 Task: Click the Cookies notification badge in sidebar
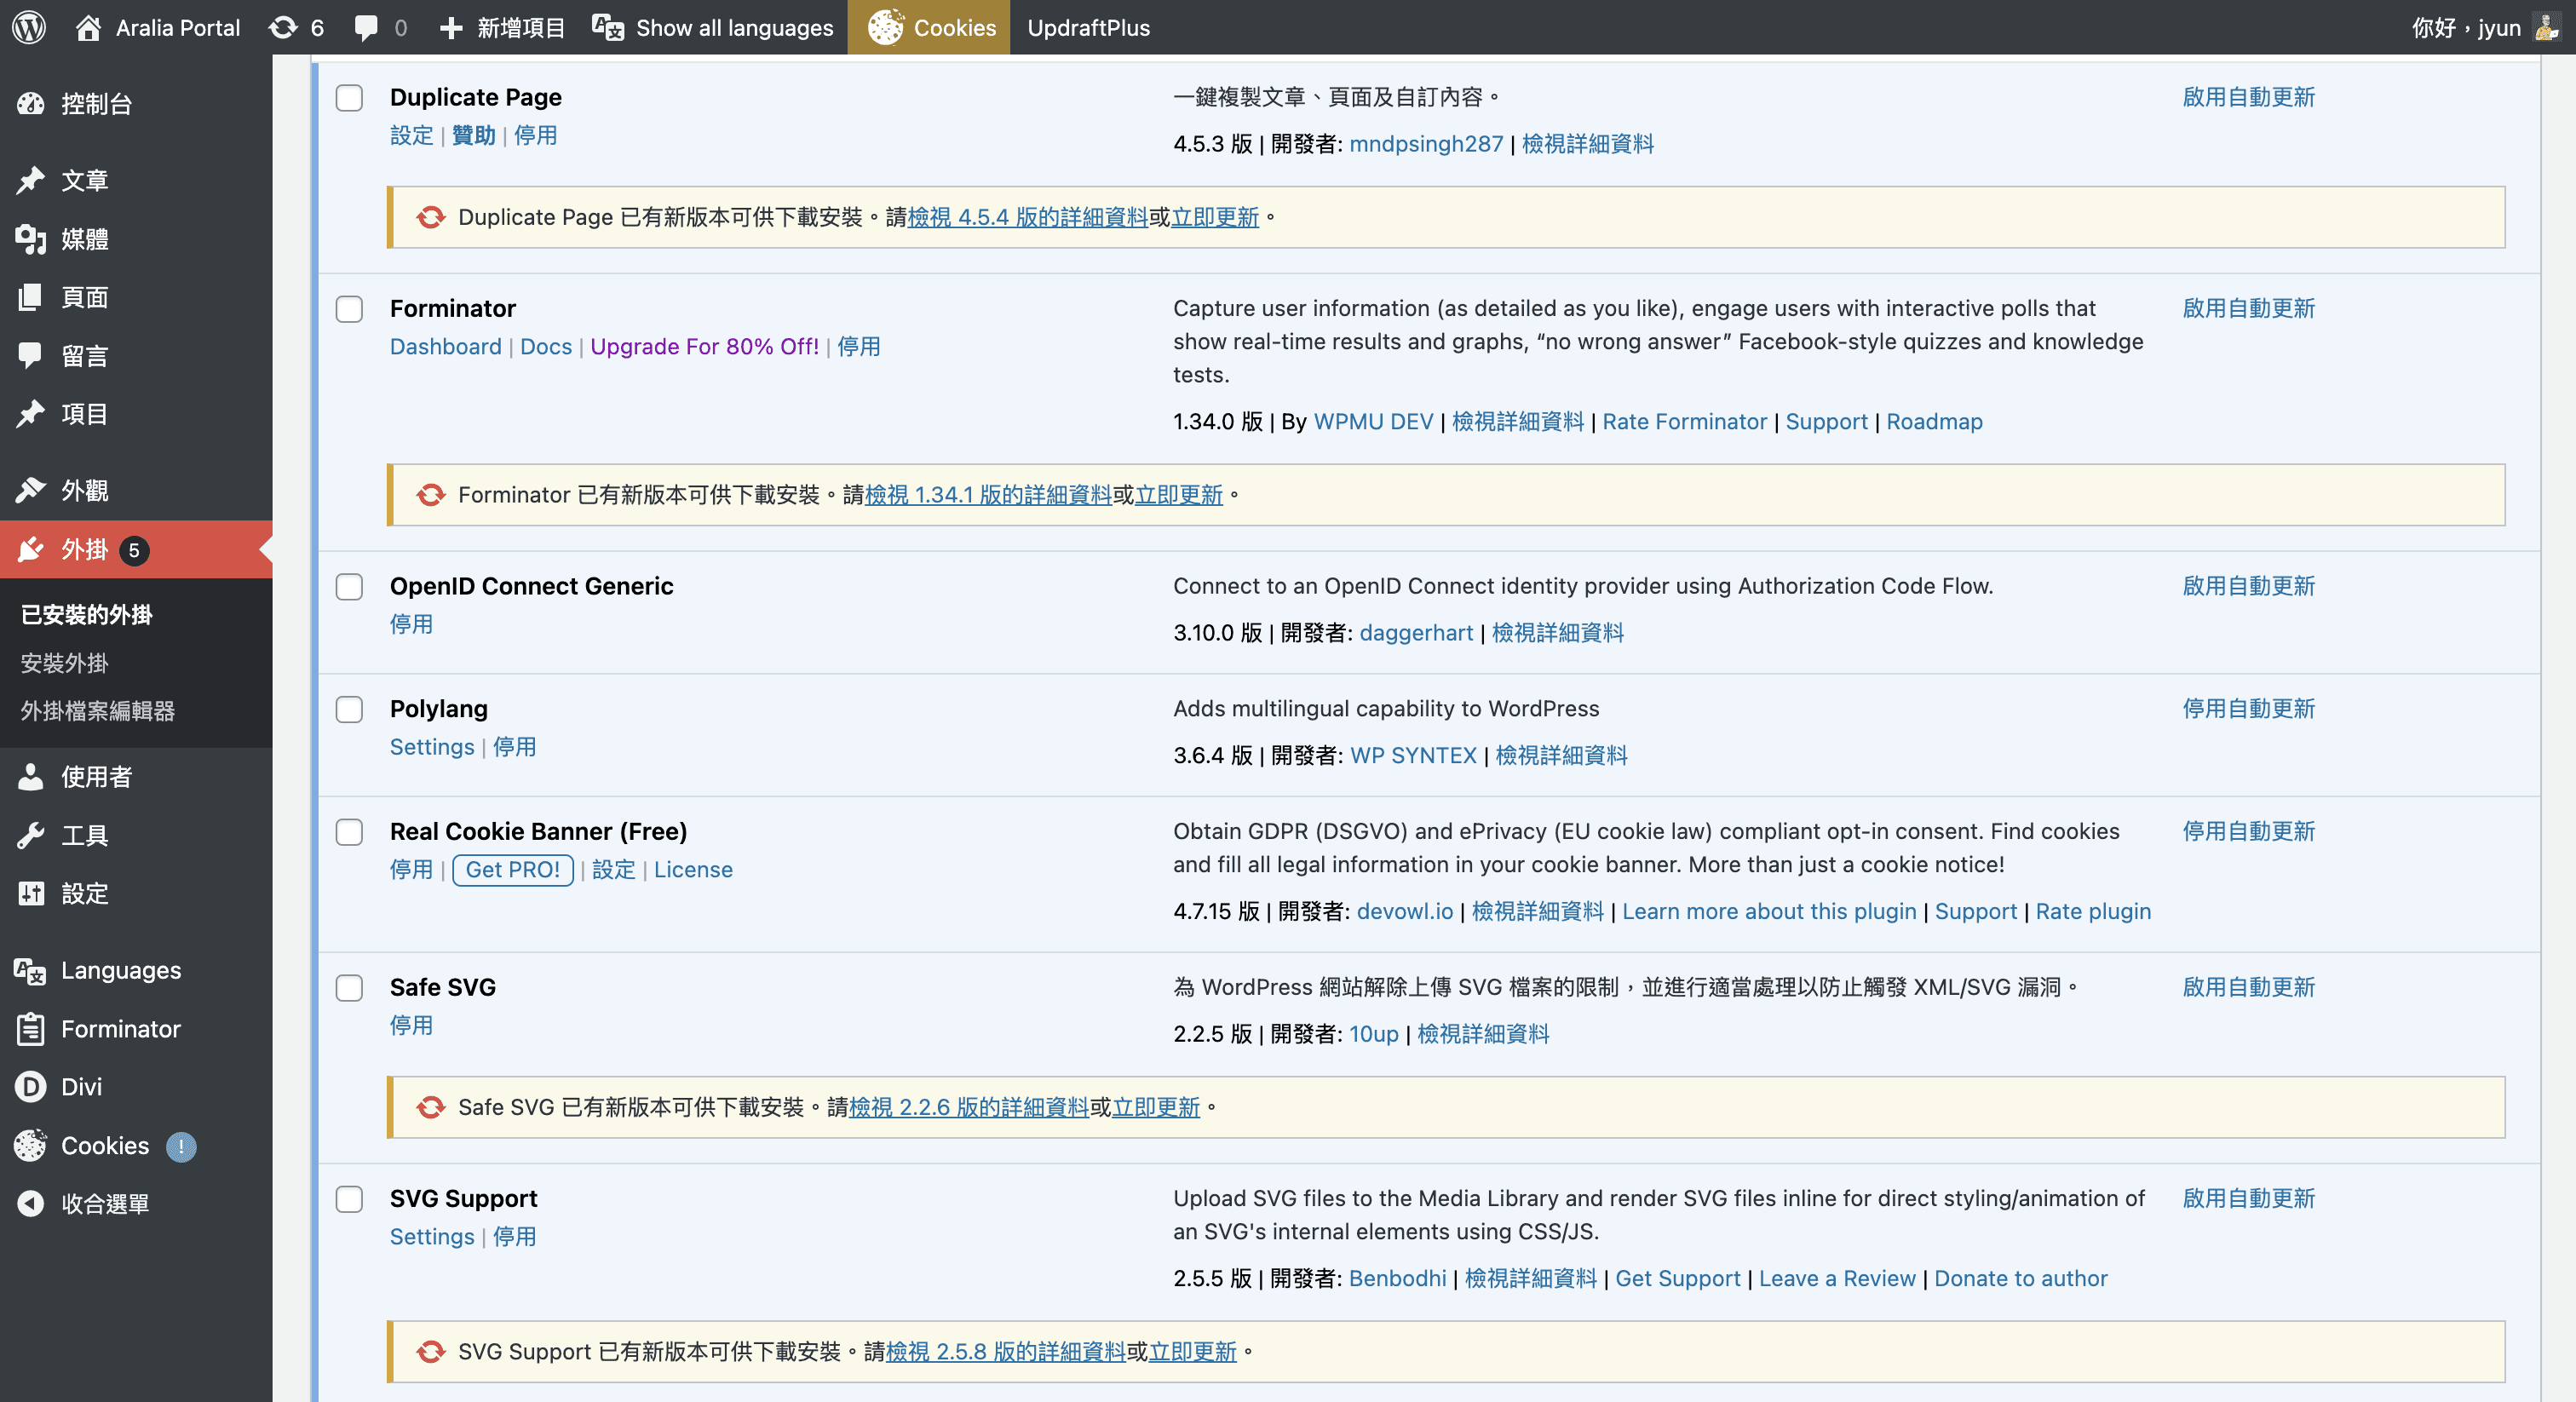pyautogui.click(x=181, y=1147)
